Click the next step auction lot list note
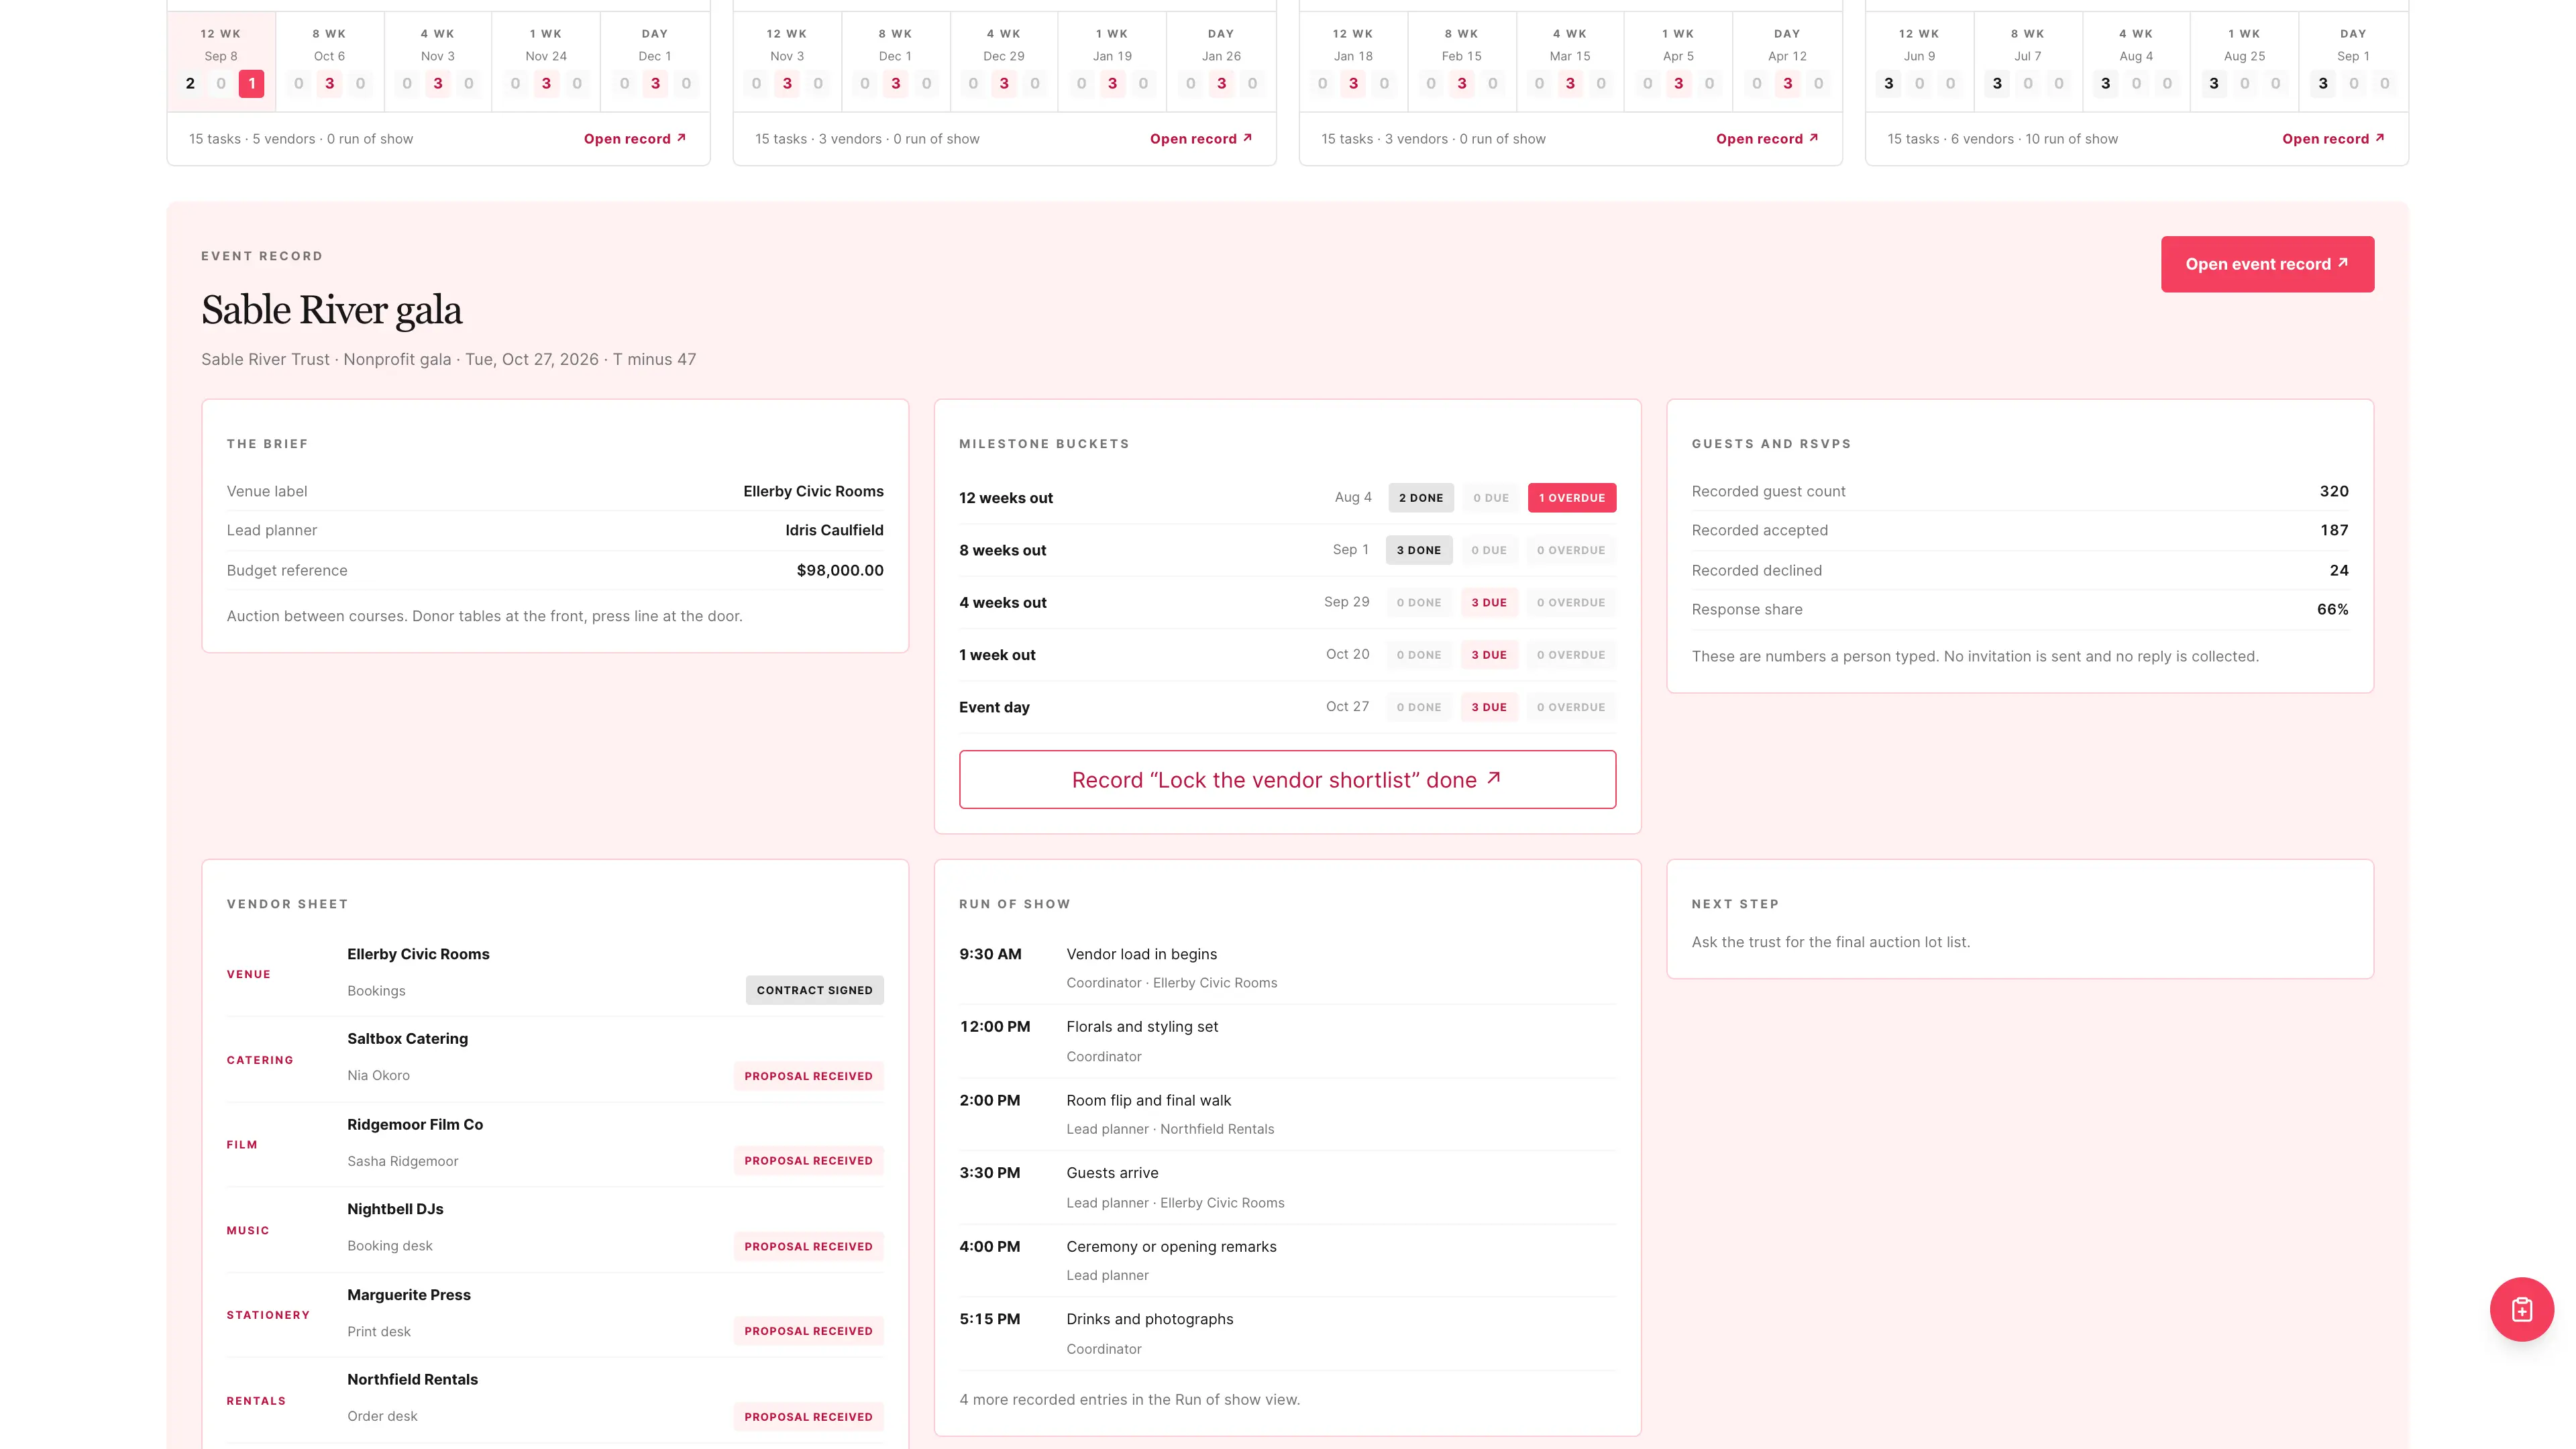The image size is (2576, 1449). click(x=1830, y=942)
